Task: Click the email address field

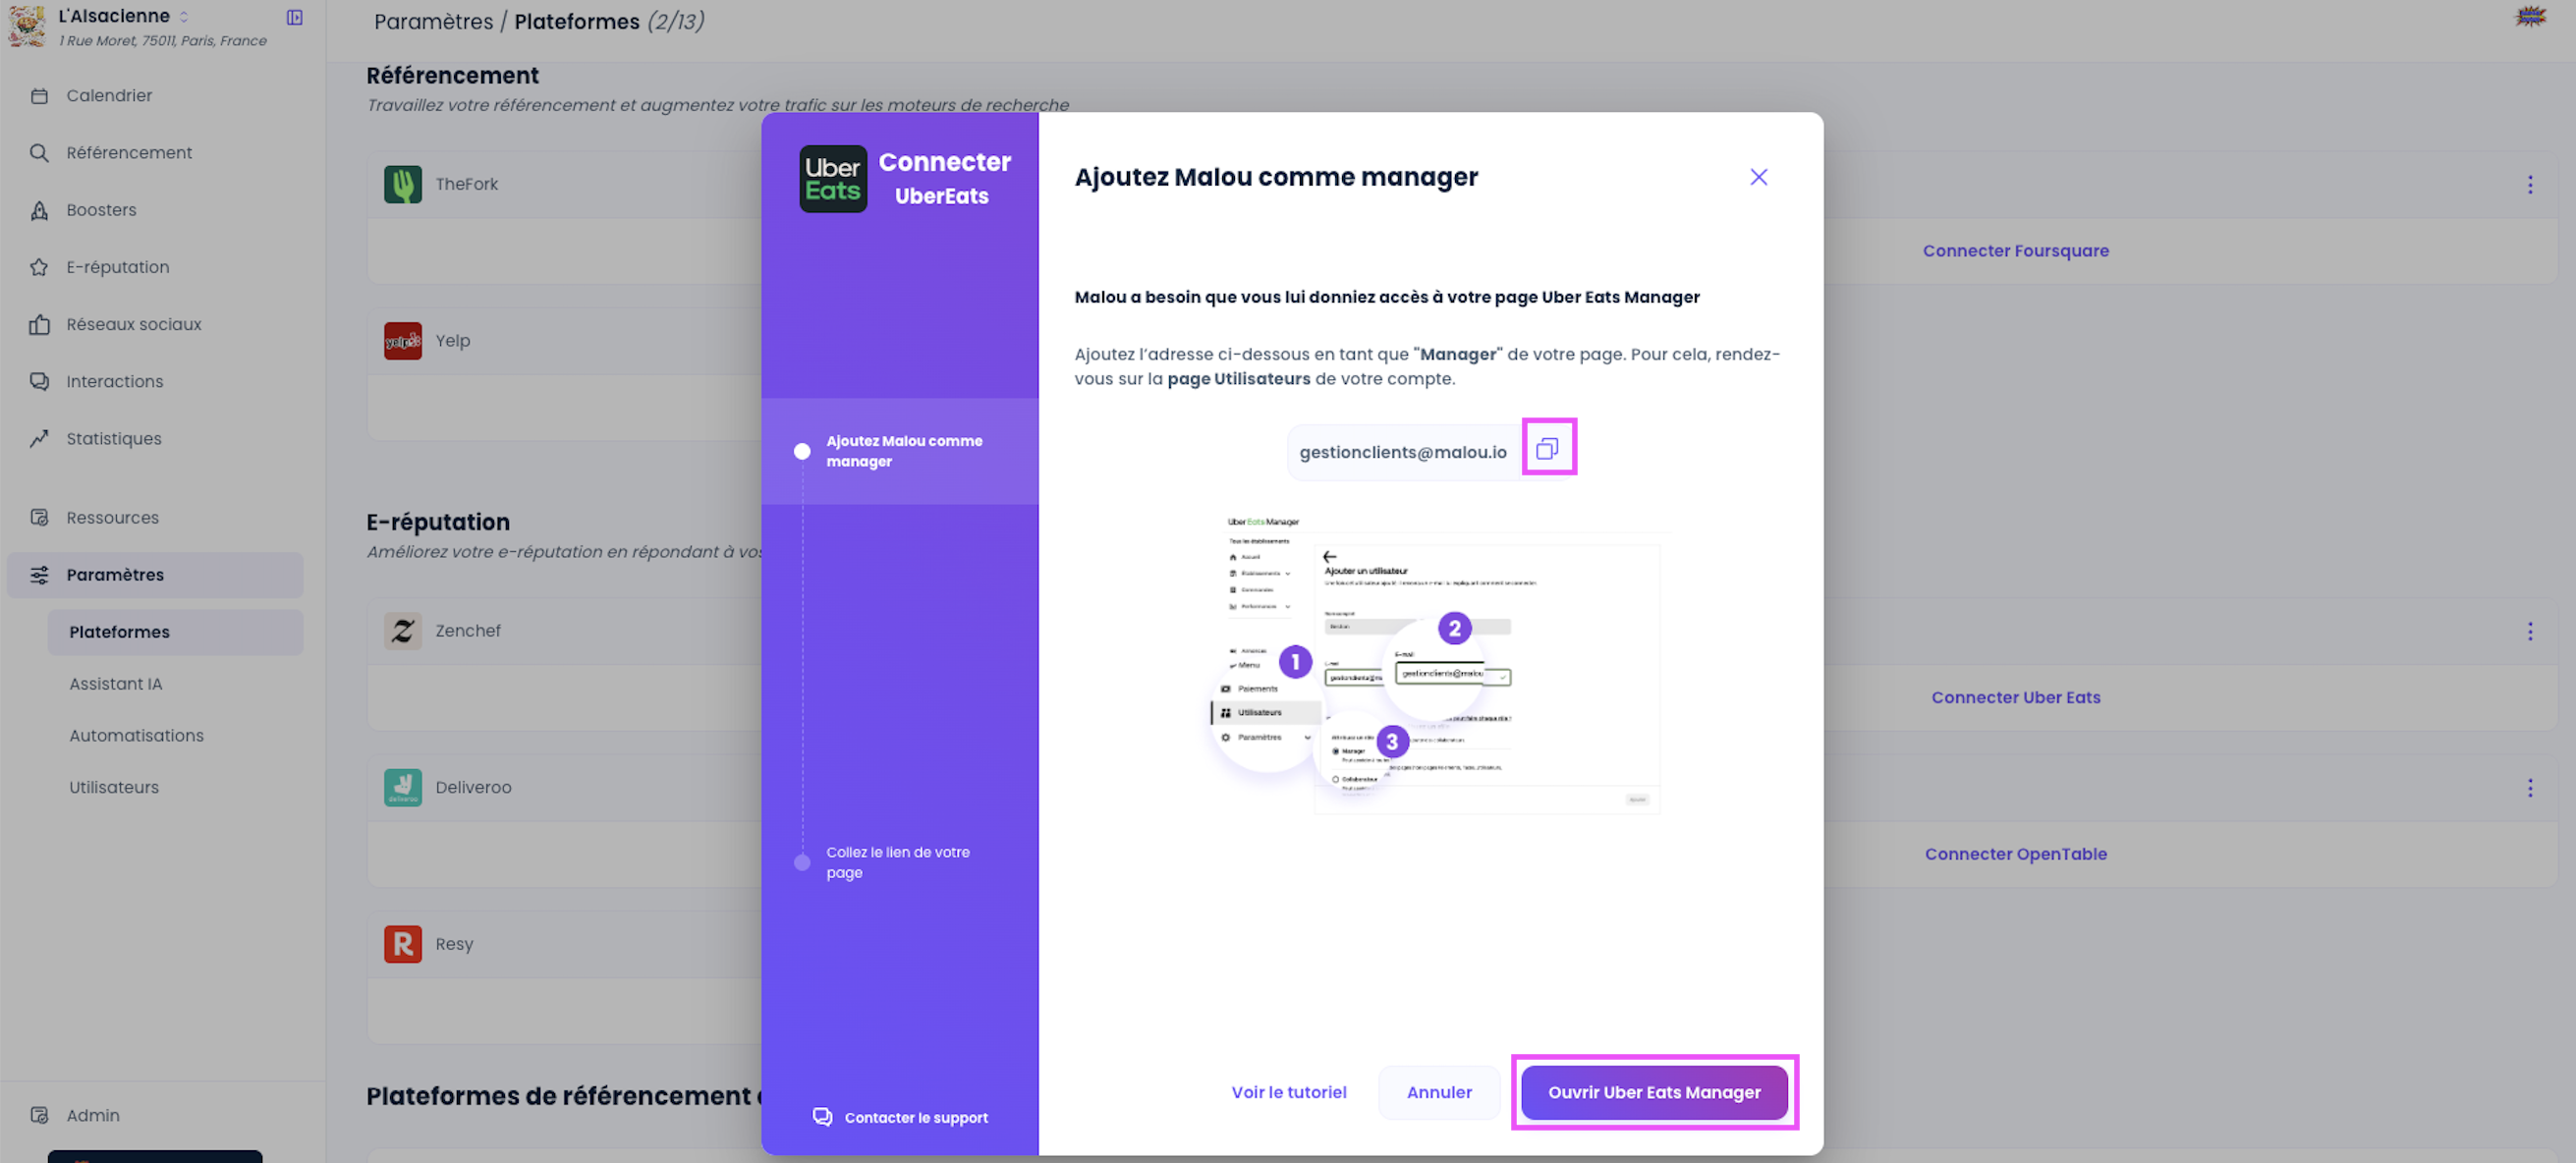Action: point(1402,452)
